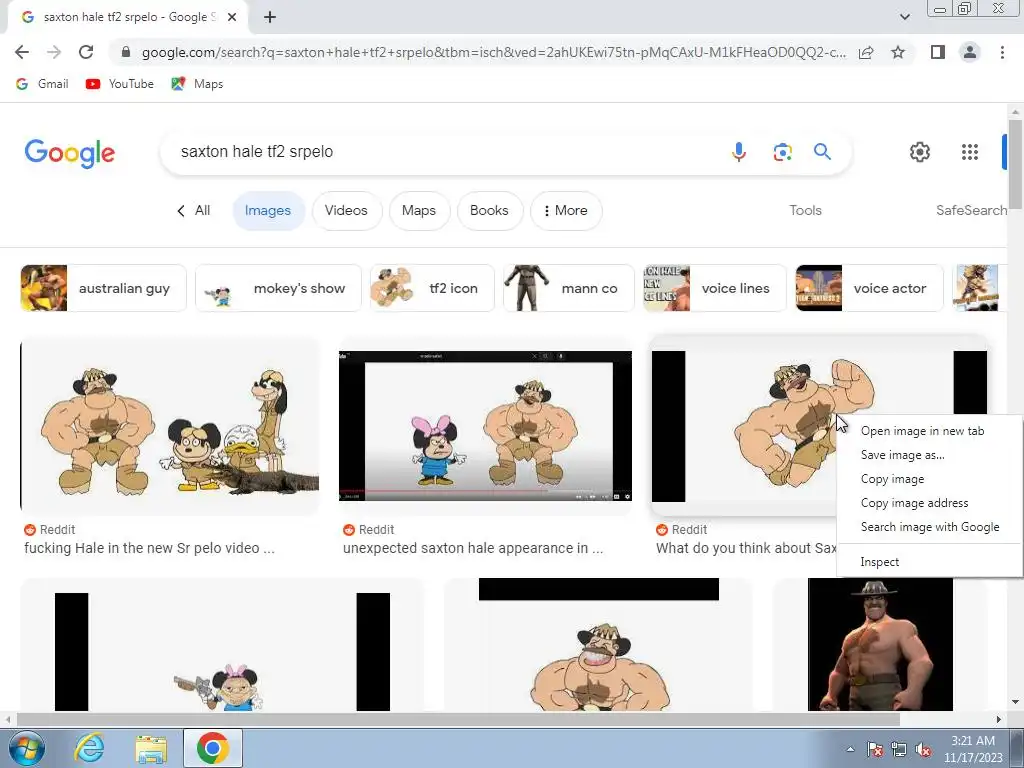
Task: Choose Copy image address
Action: point(914,503)
